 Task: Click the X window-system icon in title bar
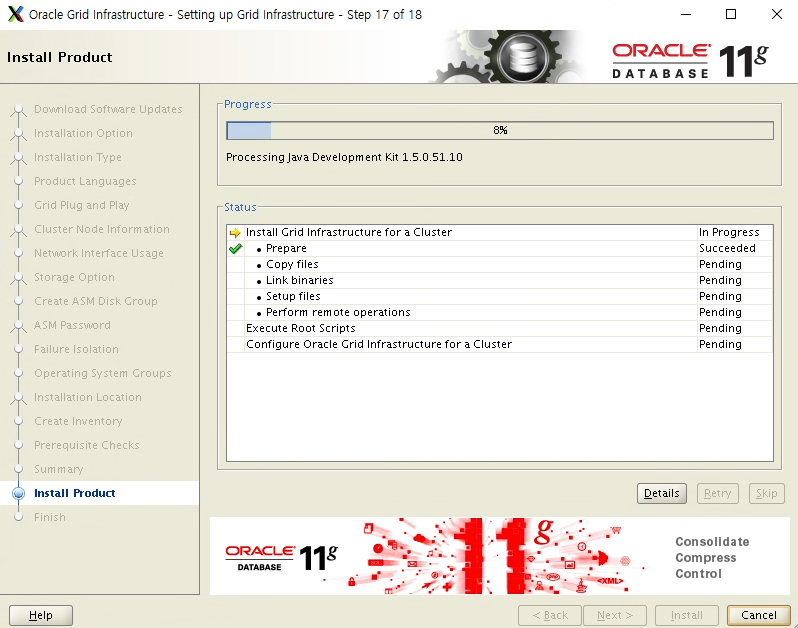15,14
